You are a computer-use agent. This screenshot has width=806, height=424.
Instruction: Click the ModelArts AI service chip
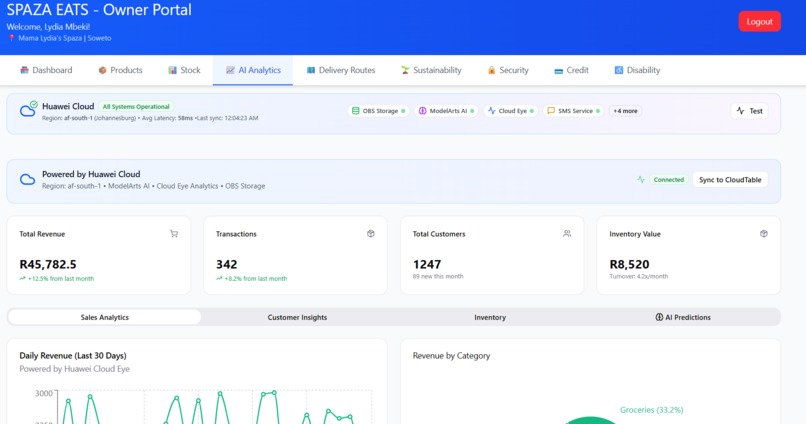coord(446,110)
